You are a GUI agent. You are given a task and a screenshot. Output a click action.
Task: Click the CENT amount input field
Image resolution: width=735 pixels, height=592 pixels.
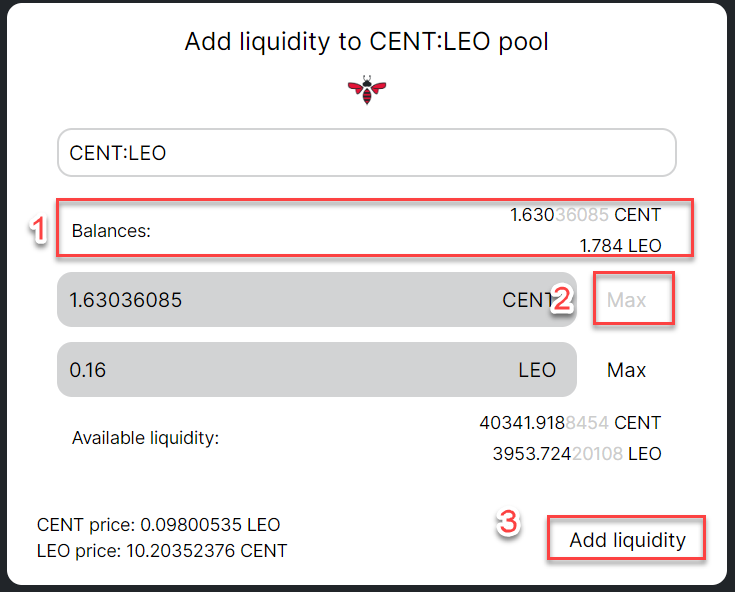coord(317,300)
